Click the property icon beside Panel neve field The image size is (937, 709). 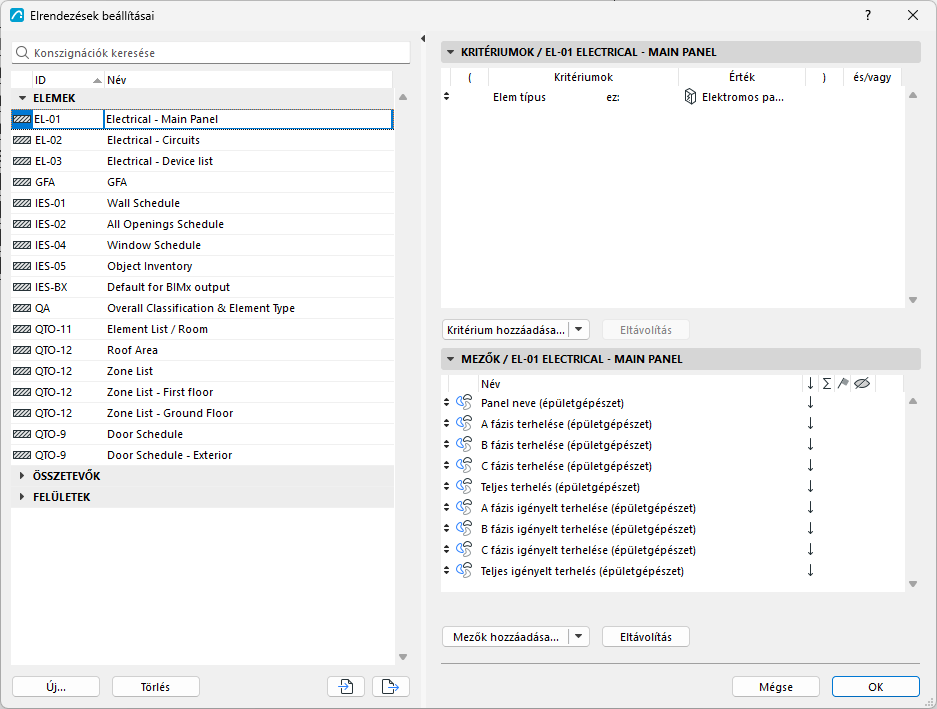[464, 402]
